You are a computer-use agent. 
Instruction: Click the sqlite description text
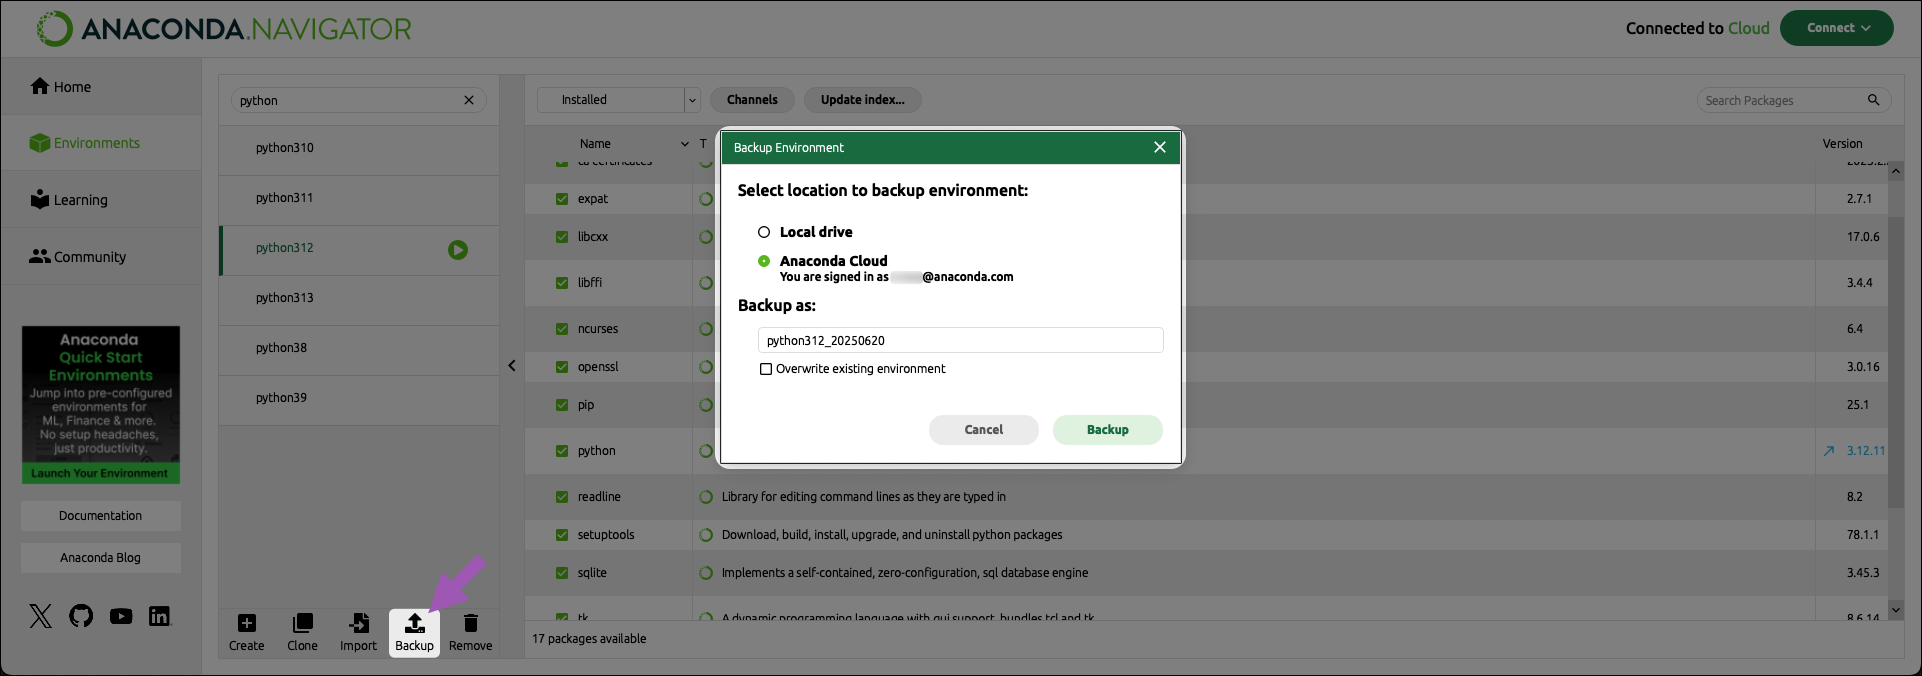click(x=905, y=573)
